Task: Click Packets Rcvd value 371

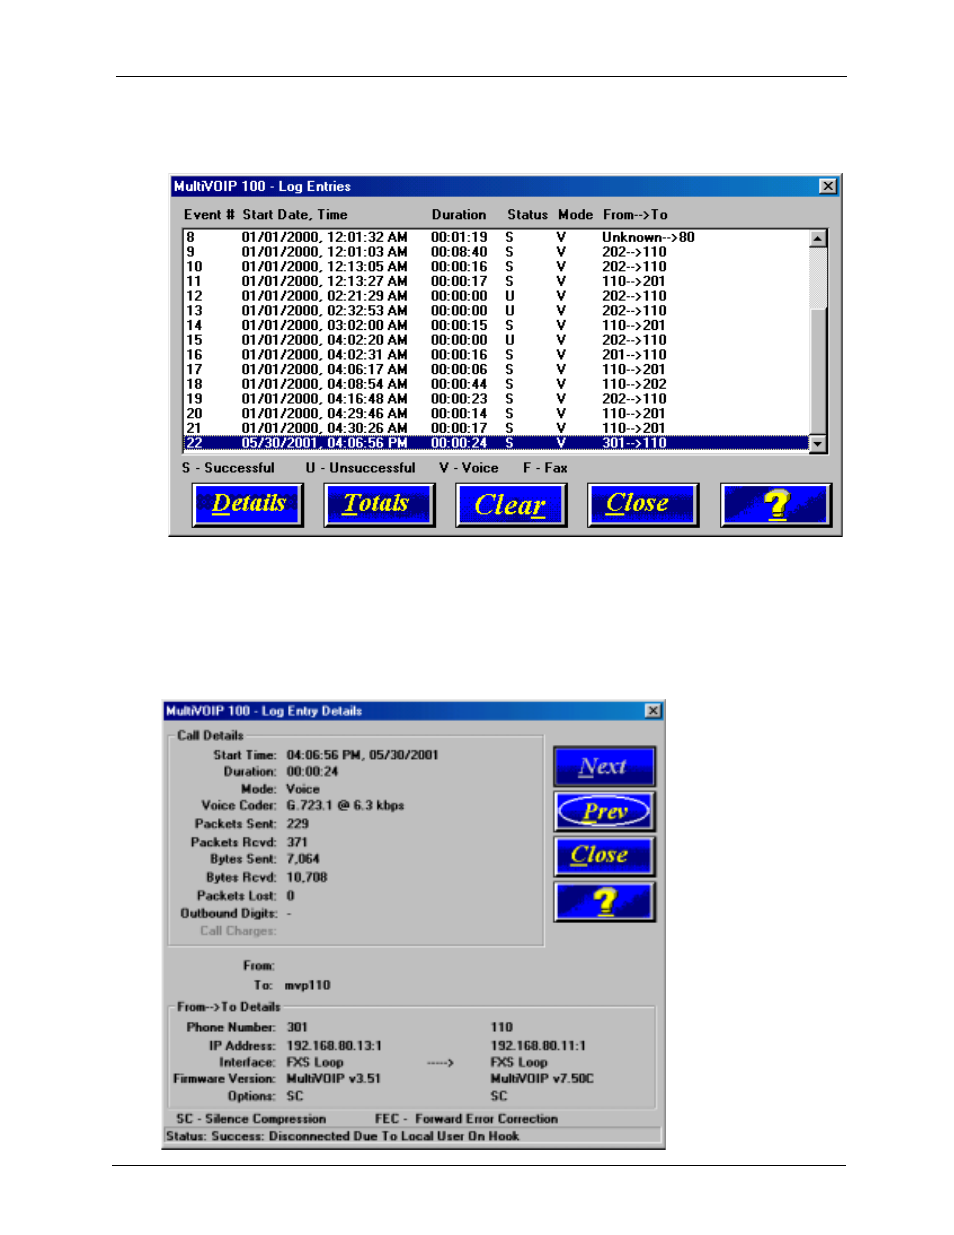Action: click(298, 842)
